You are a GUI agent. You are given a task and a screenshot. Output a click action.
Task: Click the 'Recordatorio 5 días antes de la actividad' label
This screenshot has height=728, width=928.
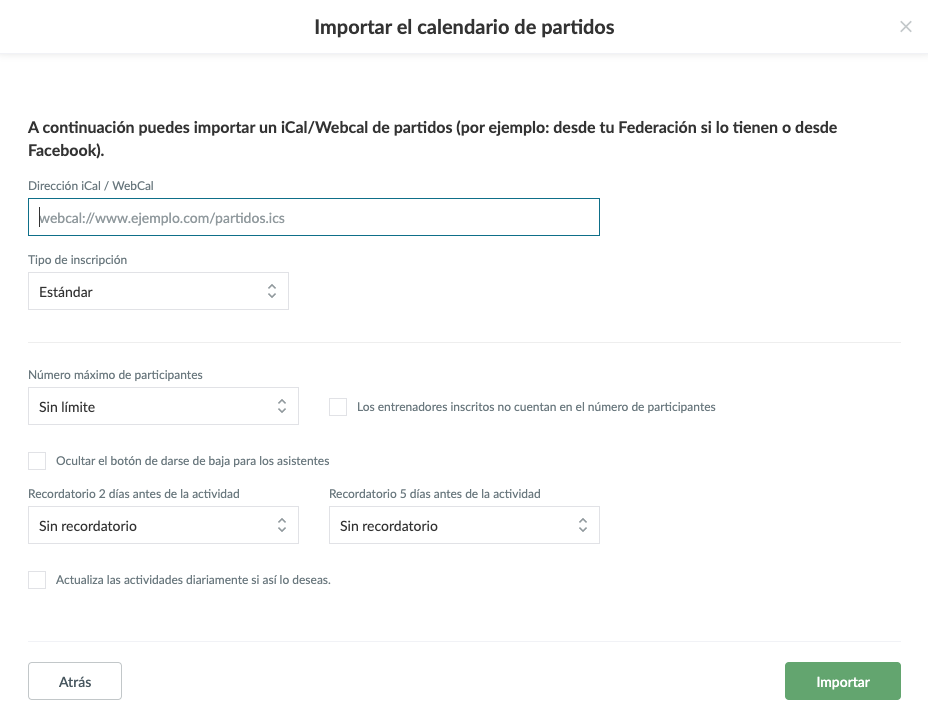[x=434, y=494]
